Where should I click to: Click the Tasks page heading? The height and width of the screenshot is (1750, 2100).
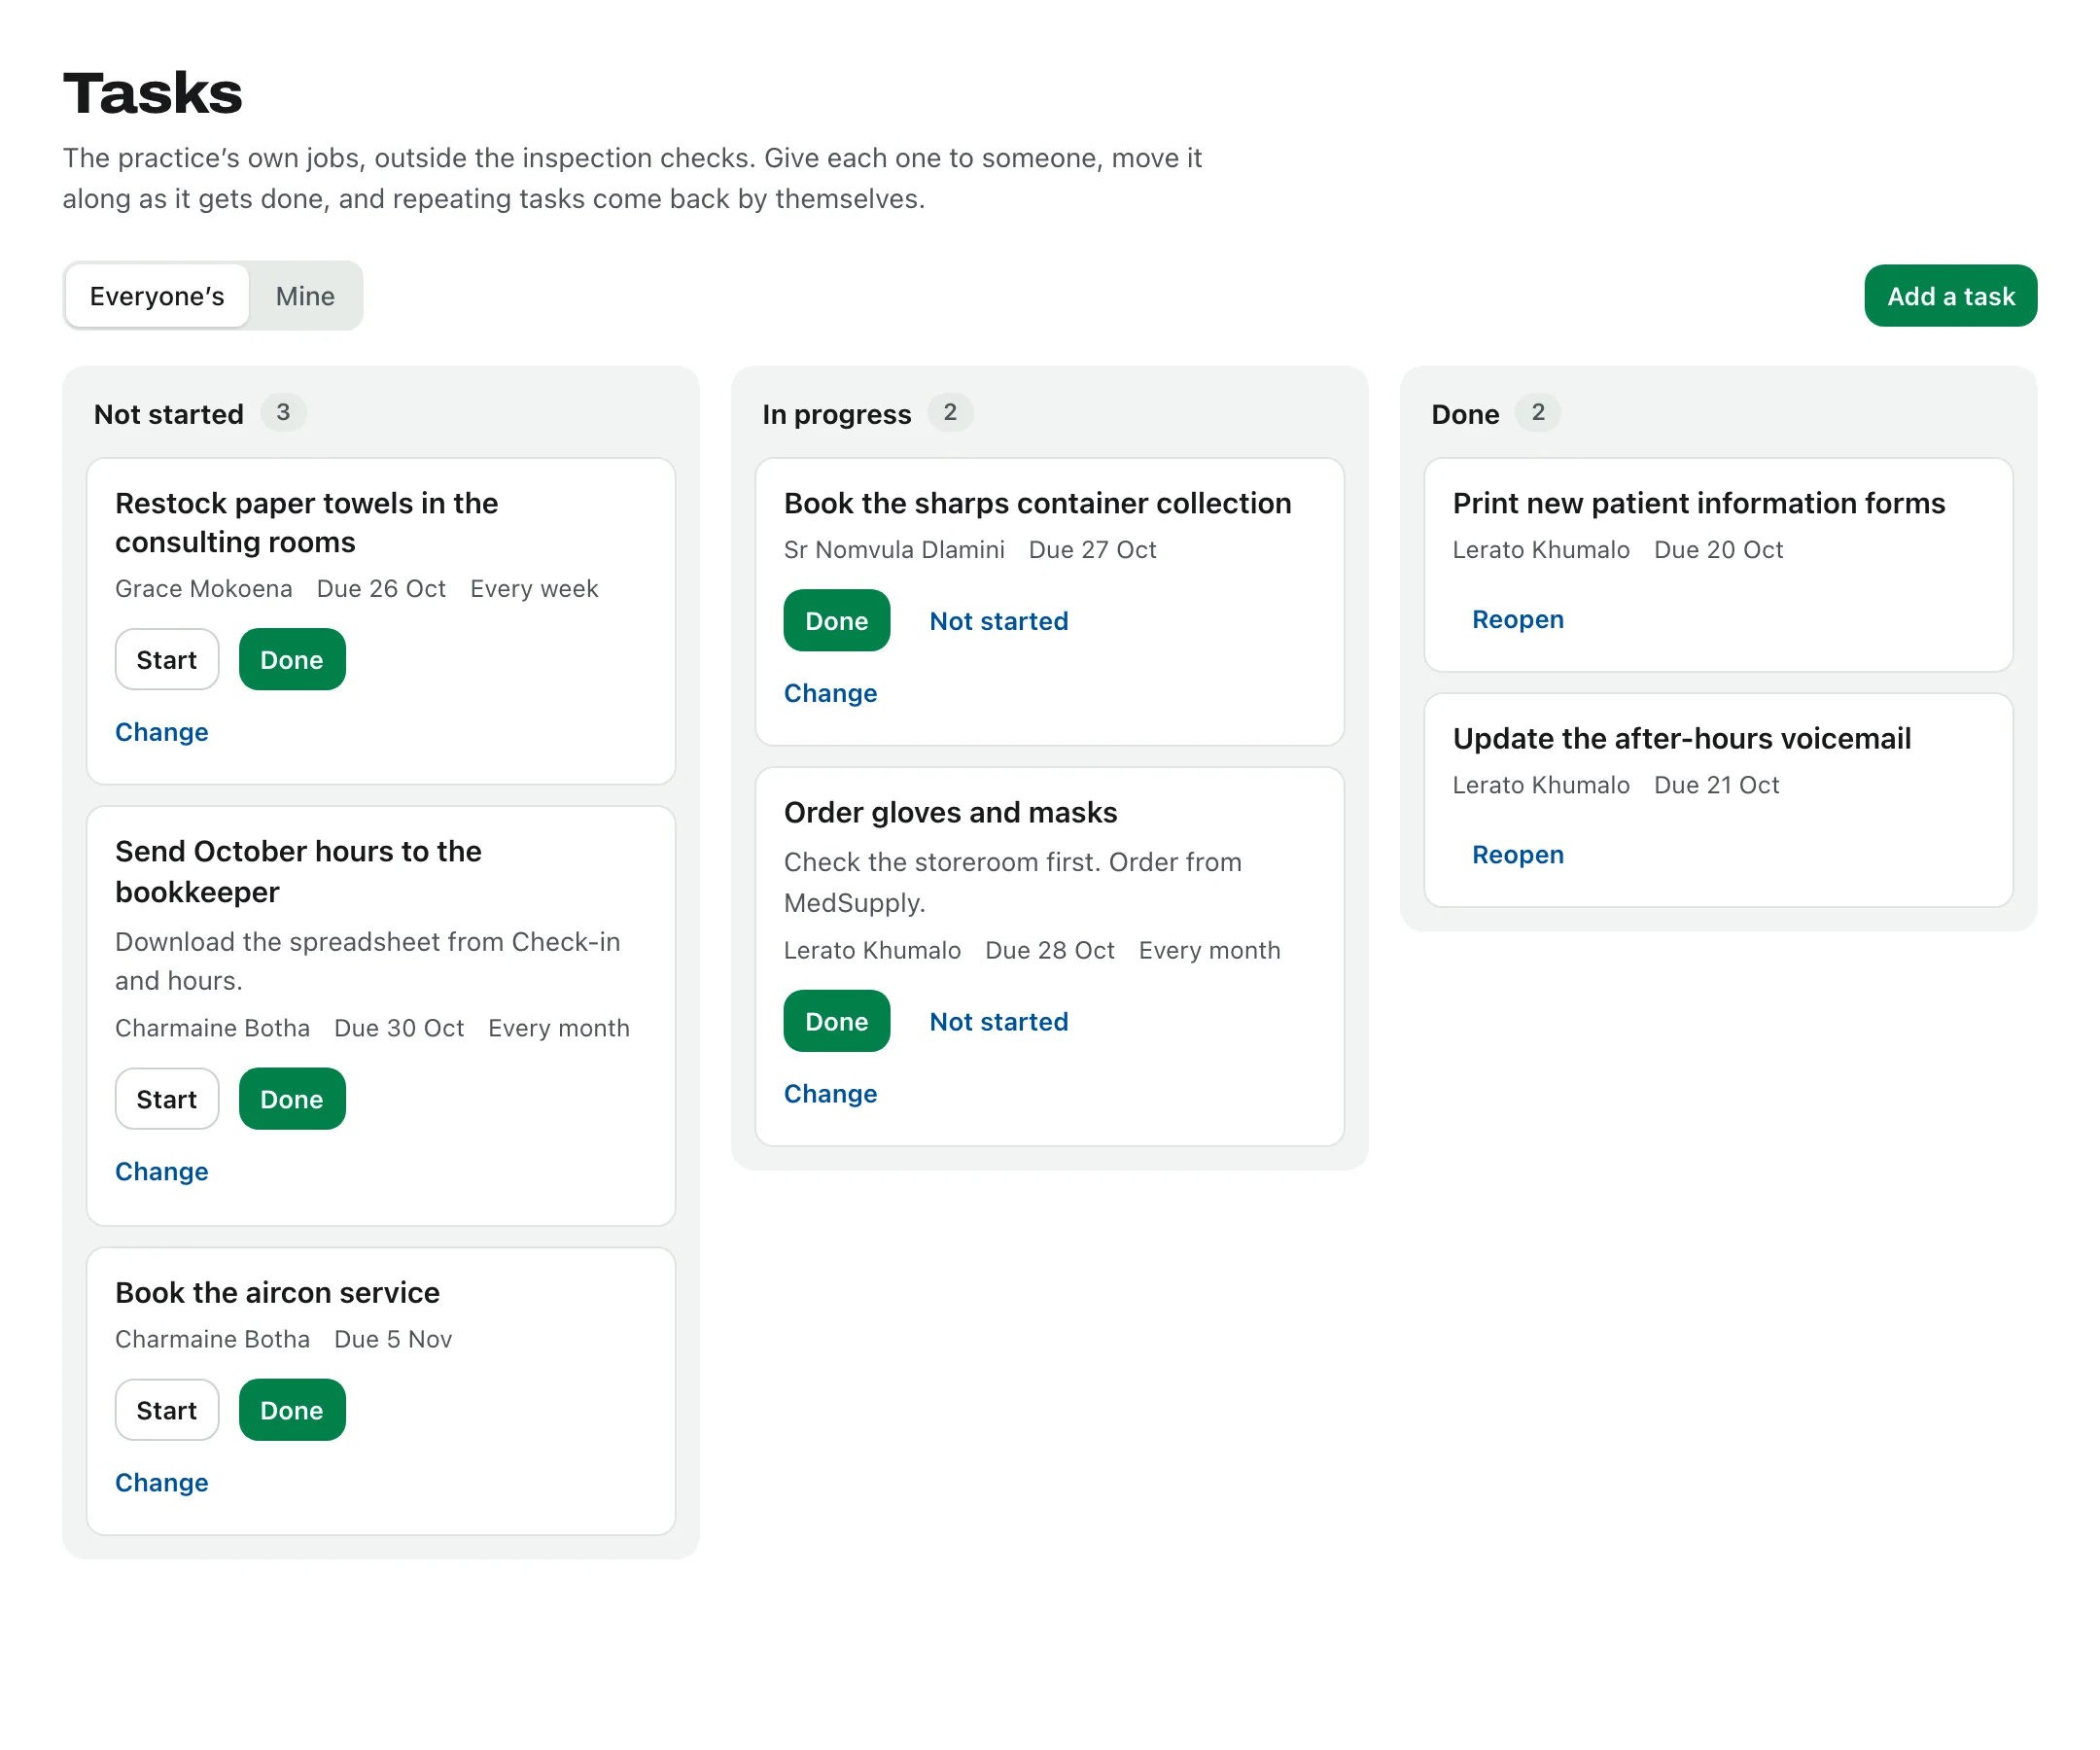click(152, 93)
